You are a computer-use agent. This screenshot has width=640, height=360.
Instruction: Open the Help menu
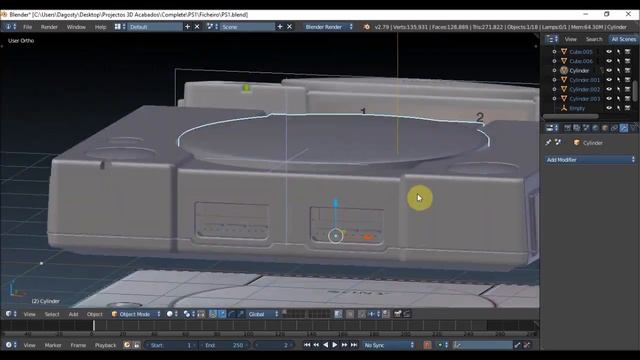pyautogui.click(x=100, y=27)
